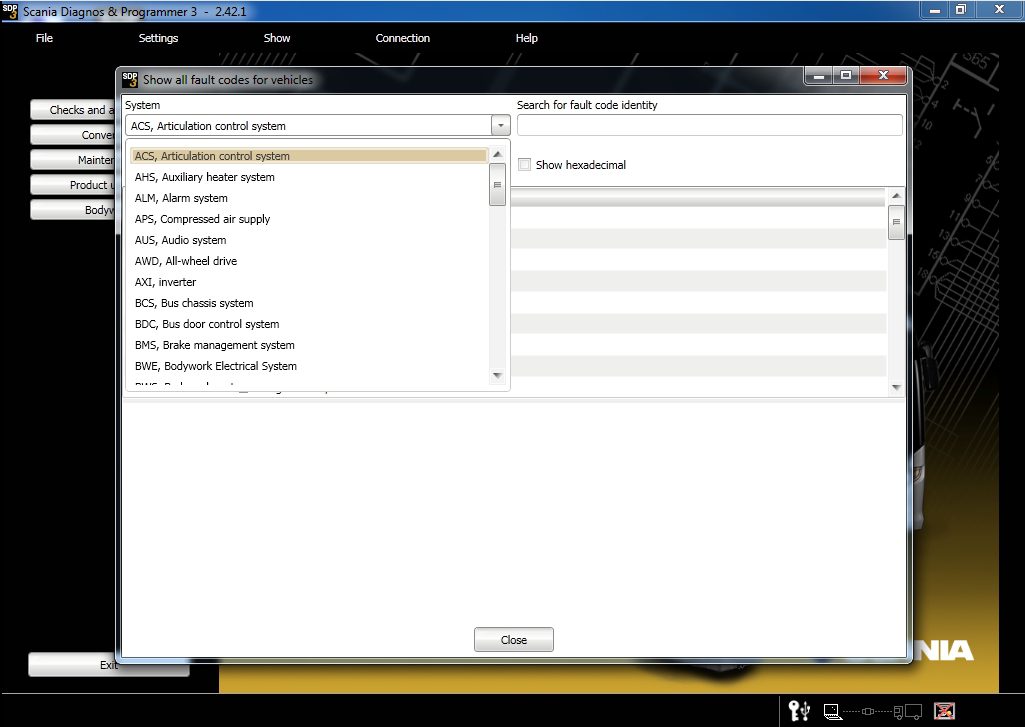Click the USB key license status icon
Viewport: 1025px width, 727px height.
pyautogui.click(x=799, y=711)
